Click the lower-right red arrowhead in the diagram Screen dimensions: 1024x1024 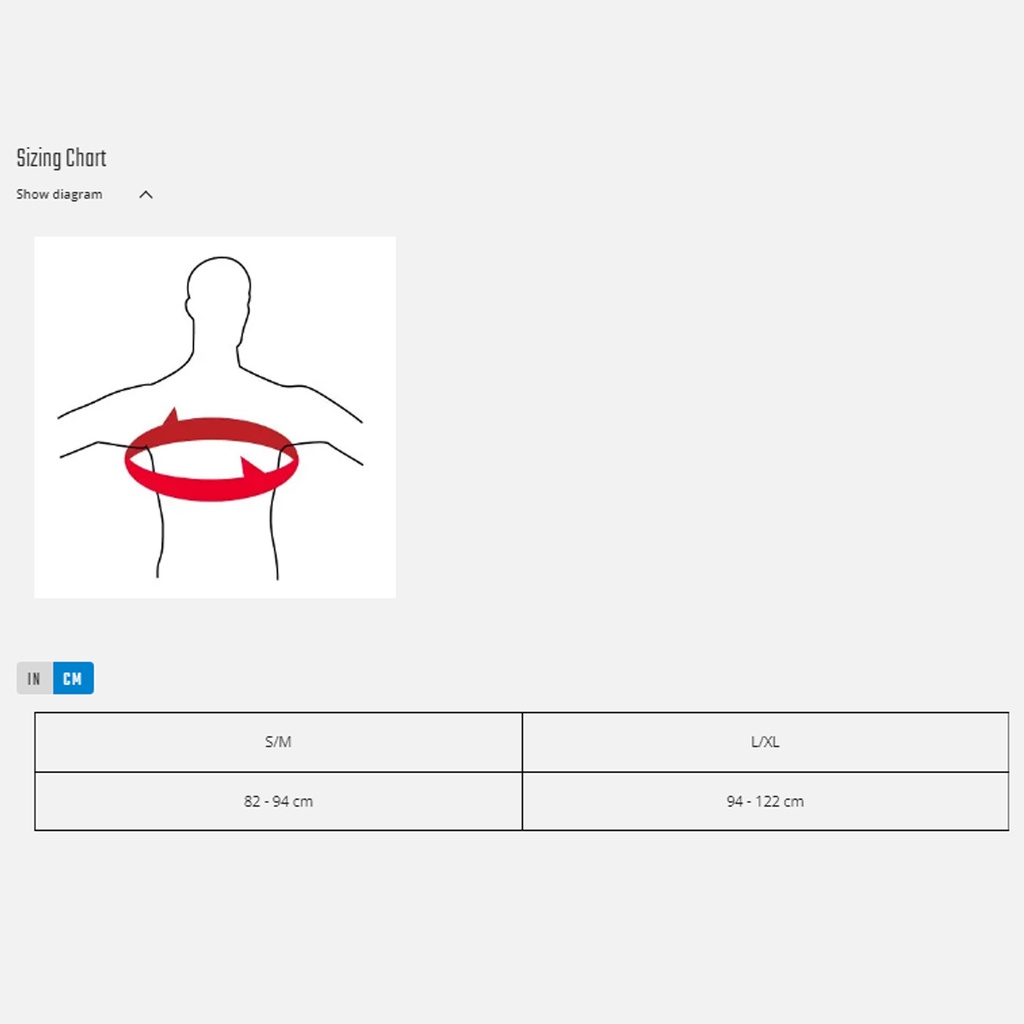pyautogui.click(x=252, y=467)
